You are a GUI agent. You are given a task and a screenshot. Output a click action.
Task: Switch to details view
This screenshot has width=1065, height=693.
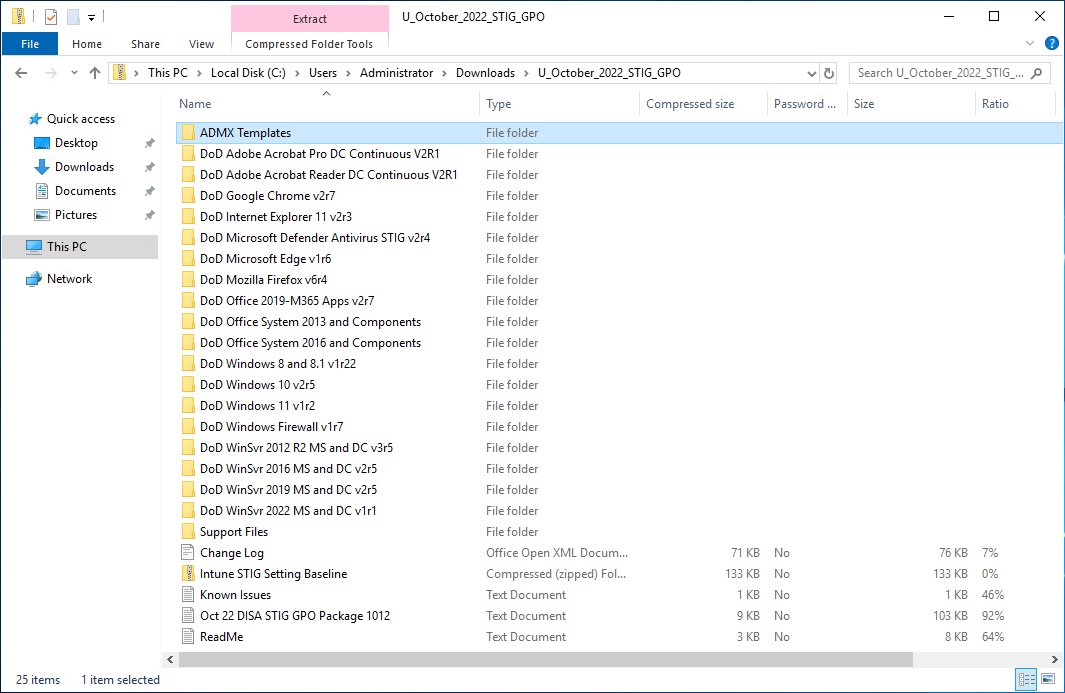pos(1025,680)
